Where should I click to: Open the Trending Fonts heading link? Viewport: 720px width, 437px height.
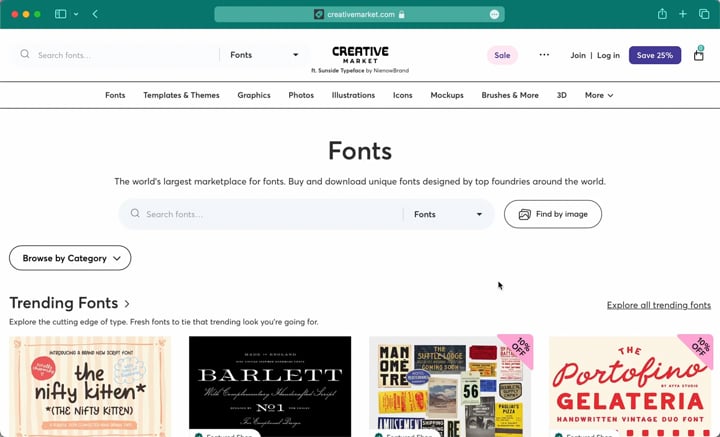(64, 303)
